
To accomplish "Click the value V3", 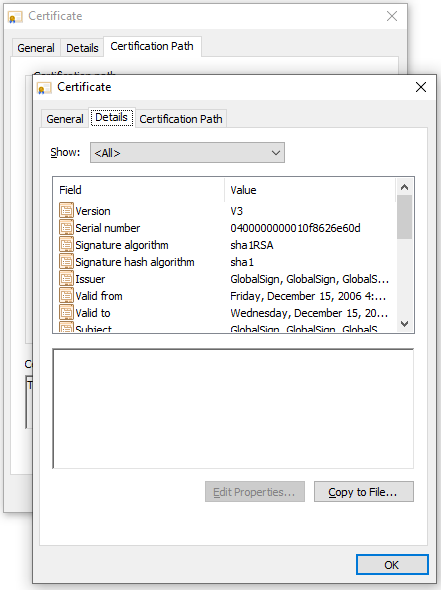I will point(236,211).
